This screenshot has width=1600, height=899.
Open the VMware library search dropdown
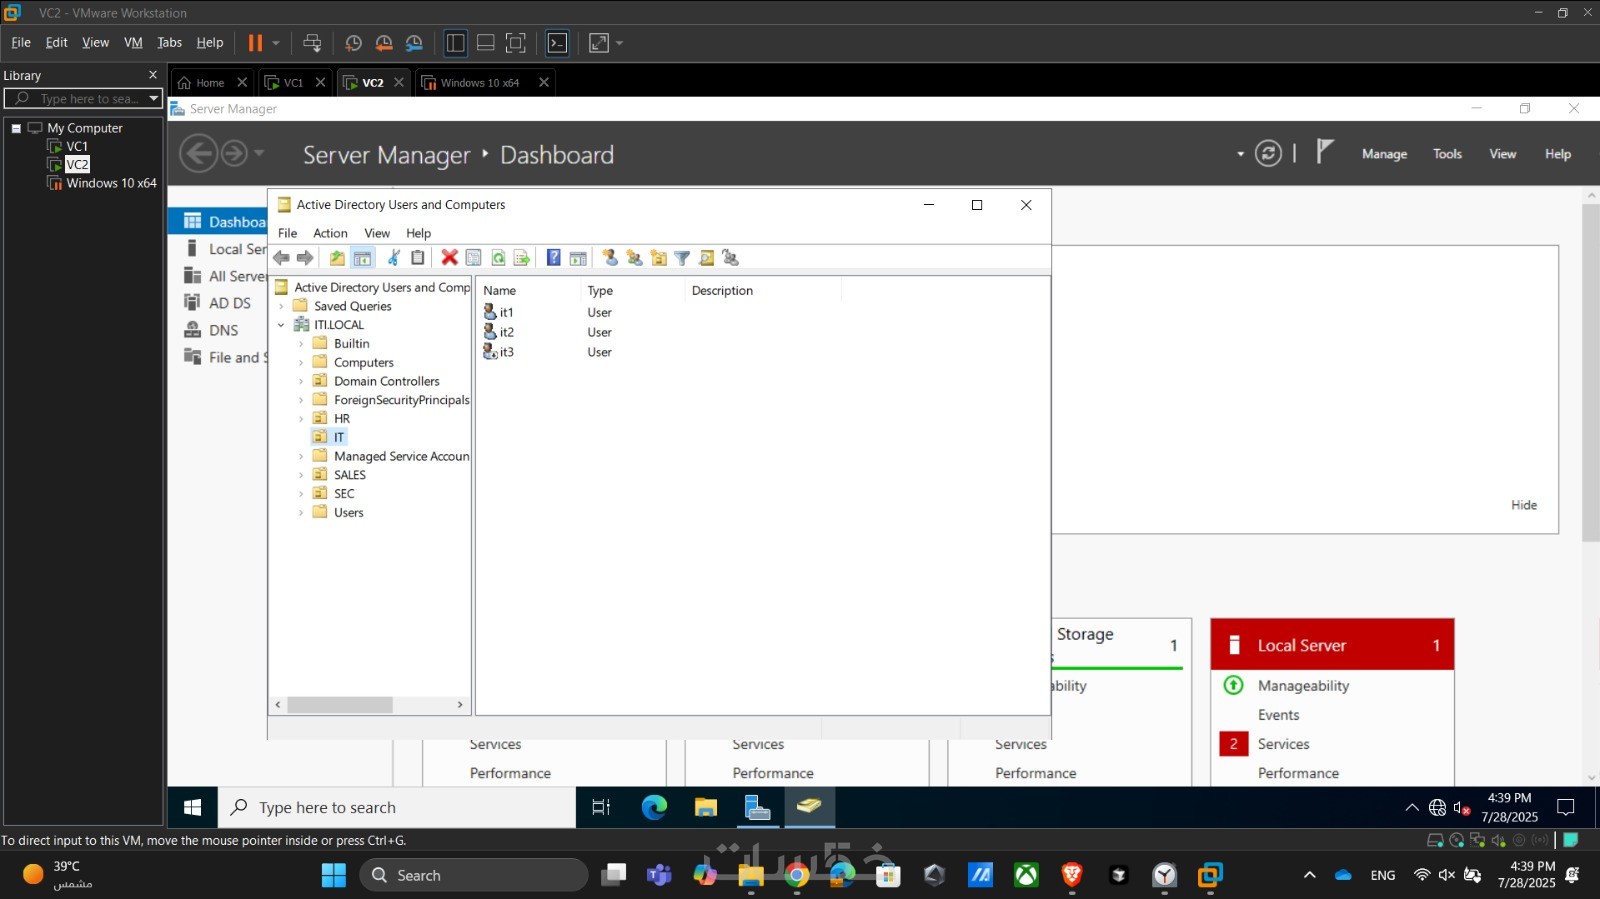pyautogui.click(x=154, y=98)
